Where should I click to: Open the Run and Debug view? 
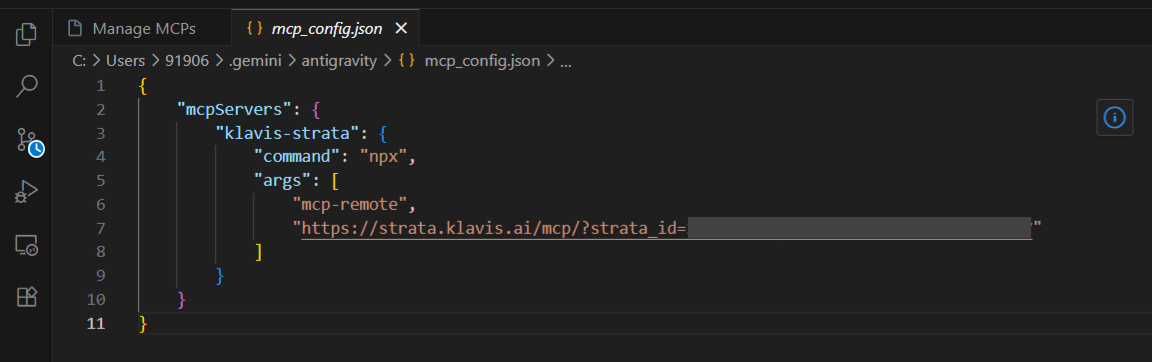(26, 192)
